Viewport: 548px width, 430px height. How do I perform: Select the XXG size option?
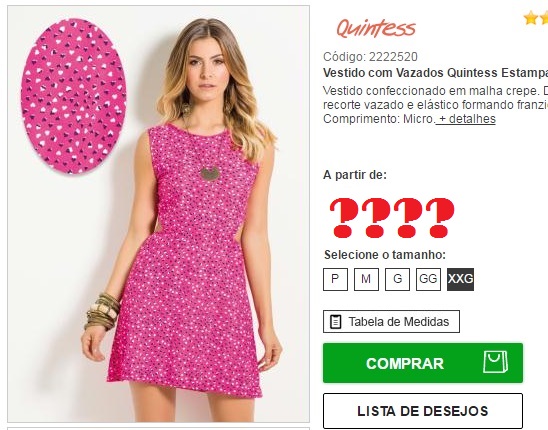(460, 279)
